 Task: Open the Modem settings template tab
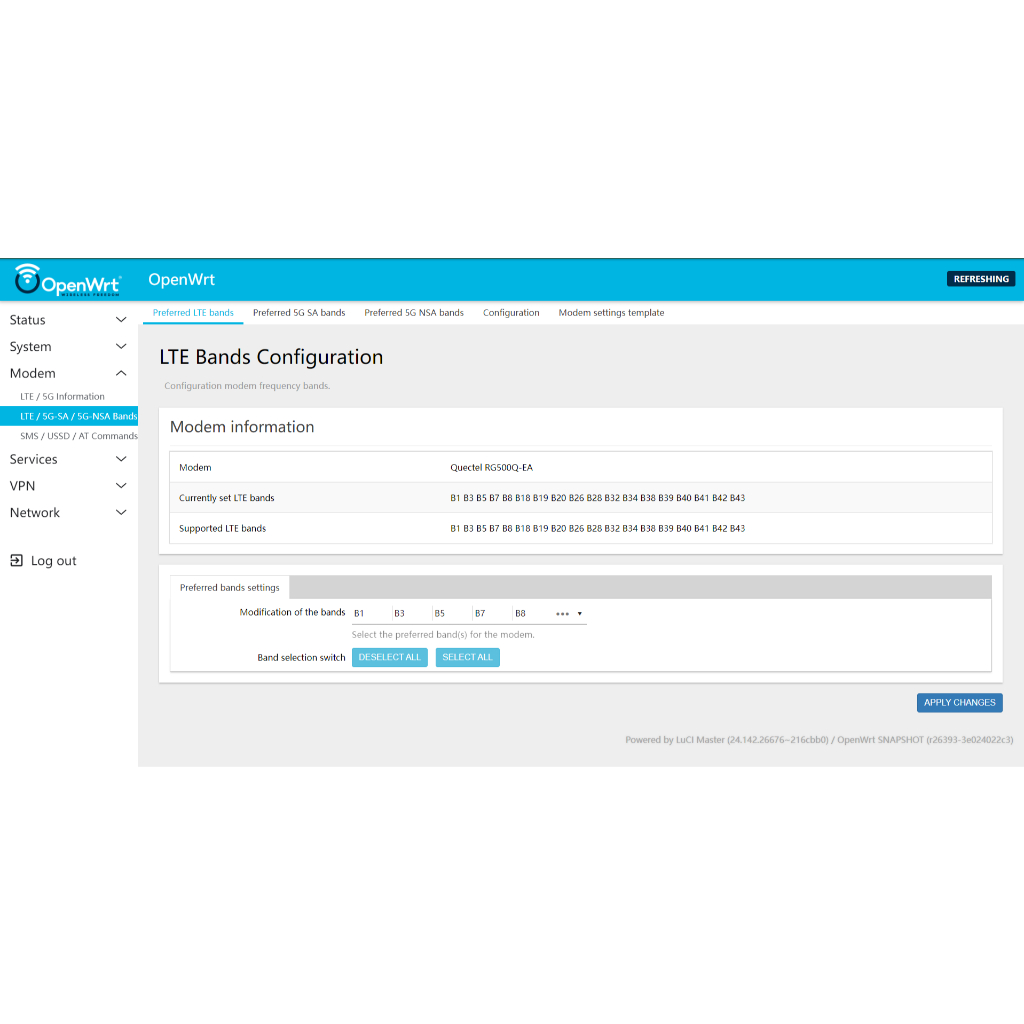click(611, 313)
